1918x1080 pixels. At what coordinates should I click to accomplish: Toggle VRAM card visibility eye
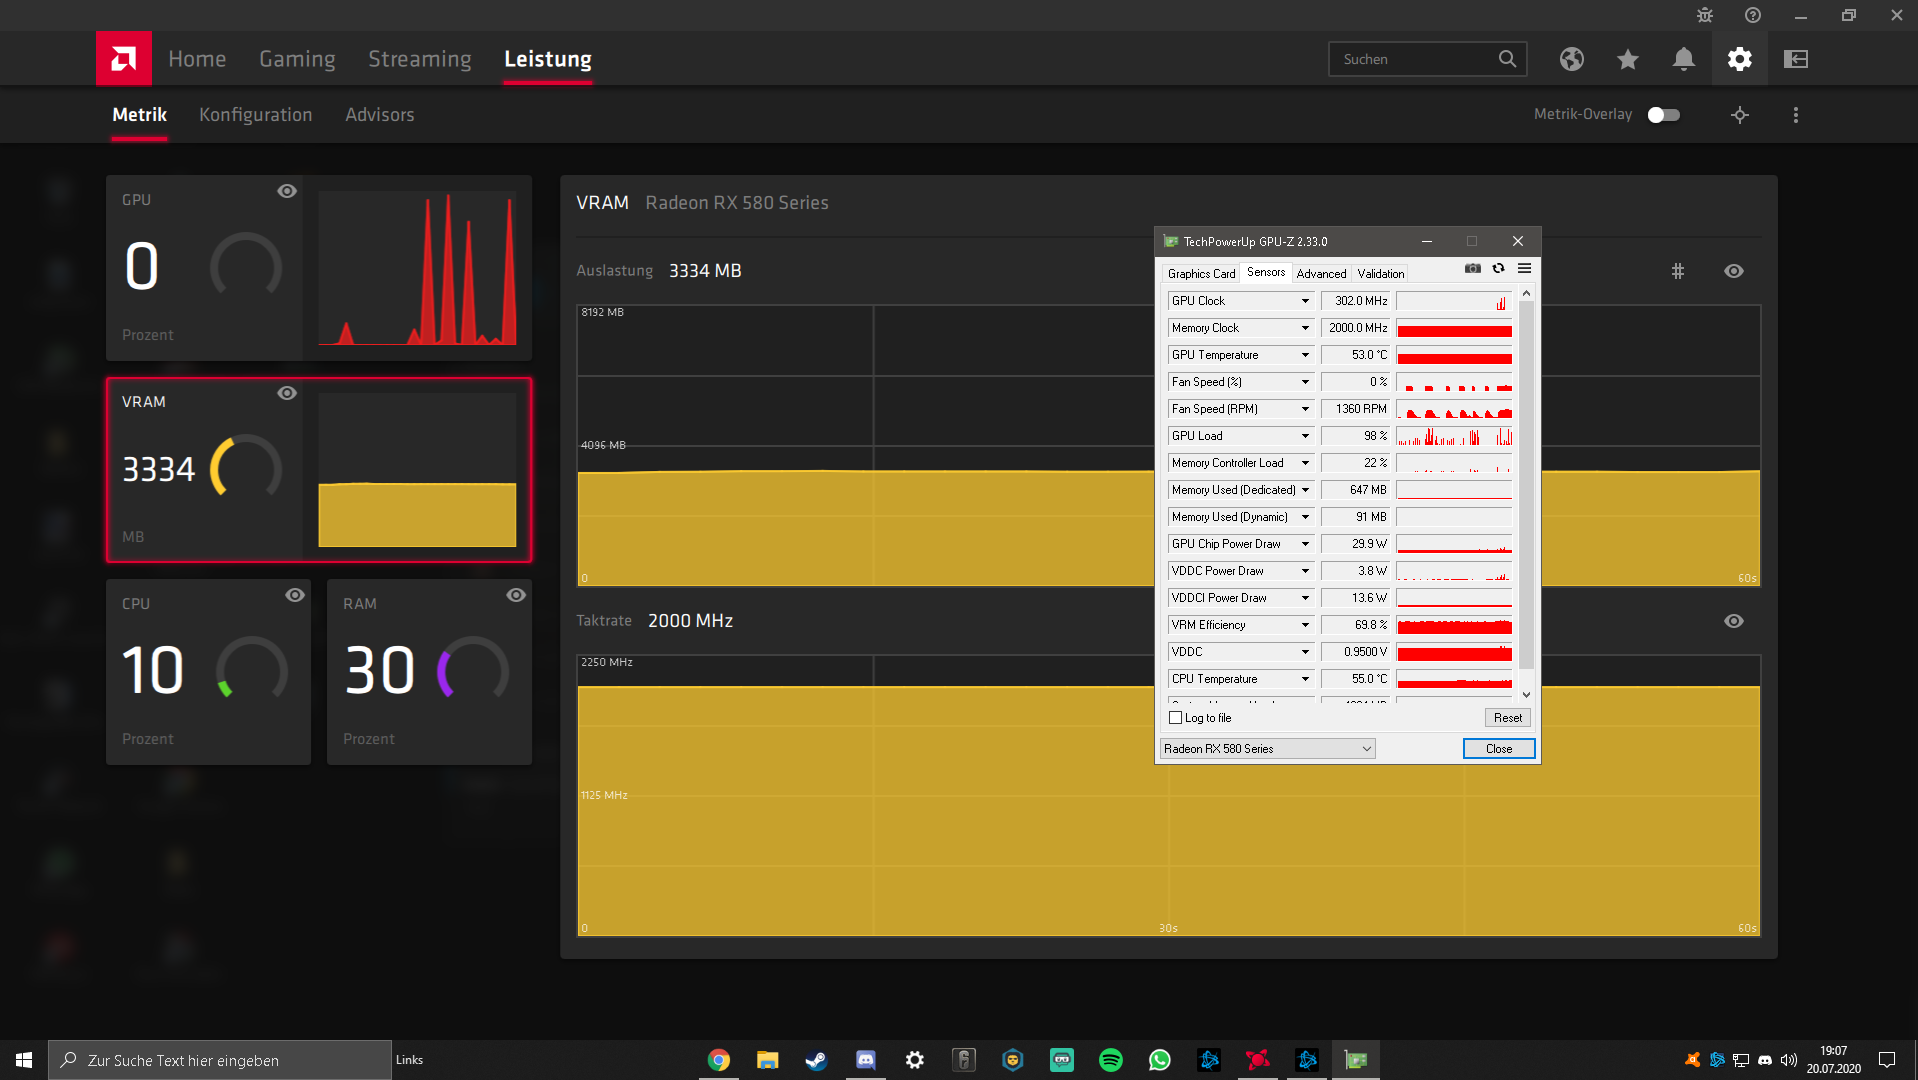point(287,393)
